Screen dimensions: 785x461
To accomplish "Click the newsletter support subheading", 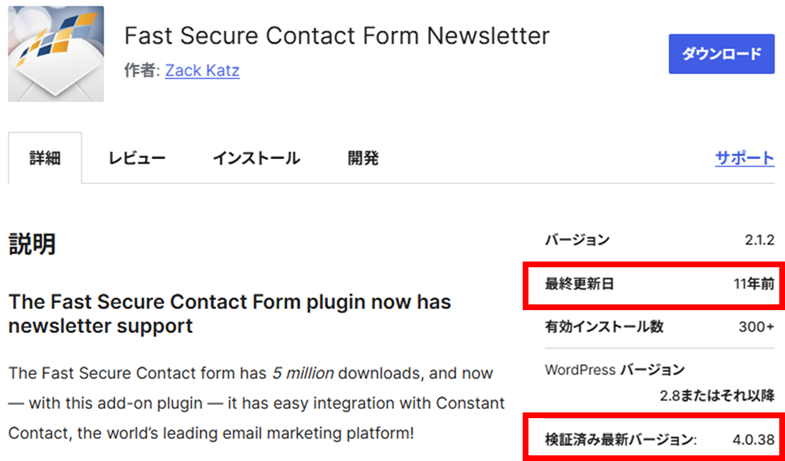I will pos(229,313).
